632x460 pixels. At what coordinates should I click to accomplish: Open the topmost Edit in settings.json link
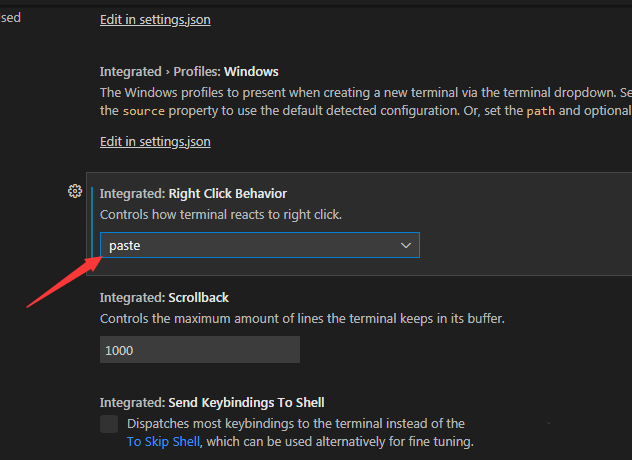pyautogui.click(x=155, y=20)
